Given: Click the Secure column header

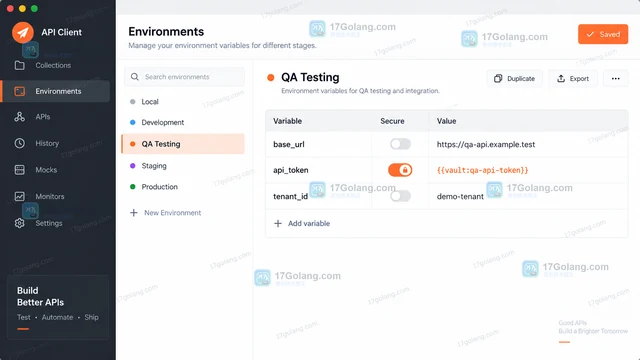Looking at the screenshot, I should click(x=392, y=121).
